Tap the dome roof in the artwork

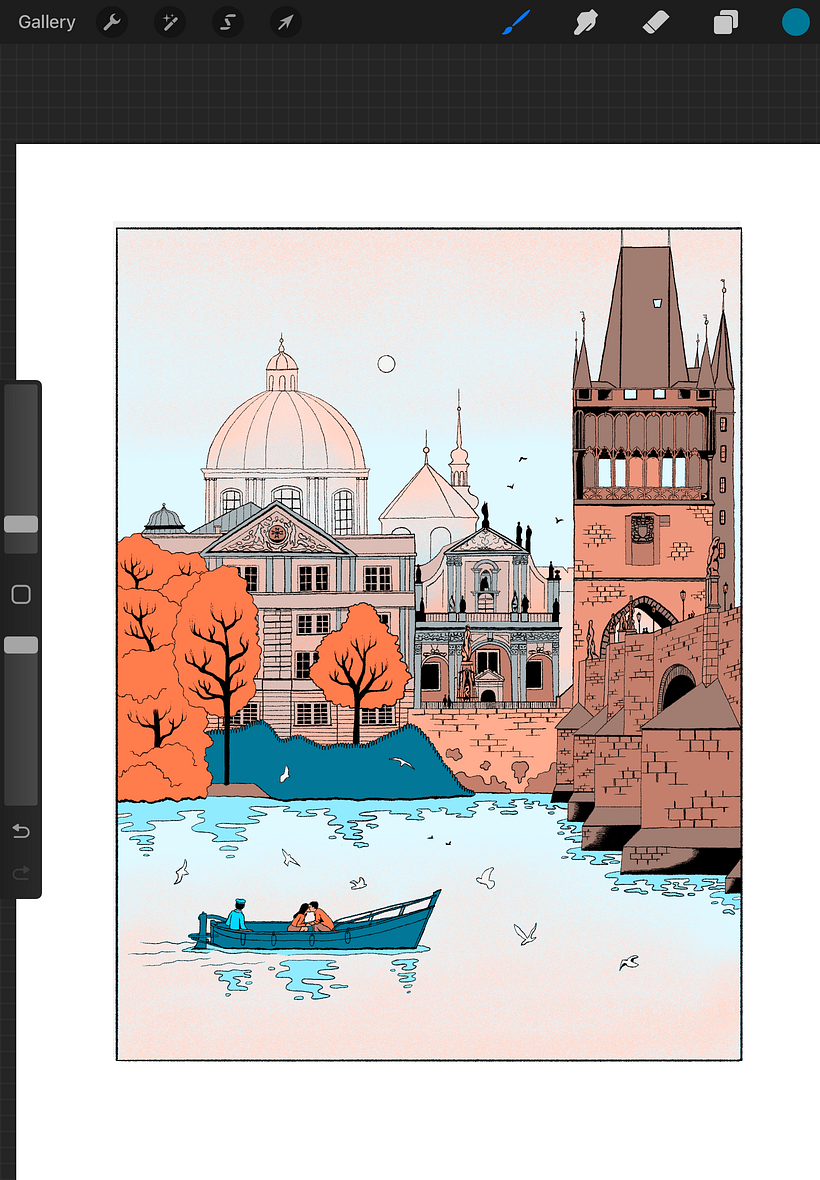(286, 429)
